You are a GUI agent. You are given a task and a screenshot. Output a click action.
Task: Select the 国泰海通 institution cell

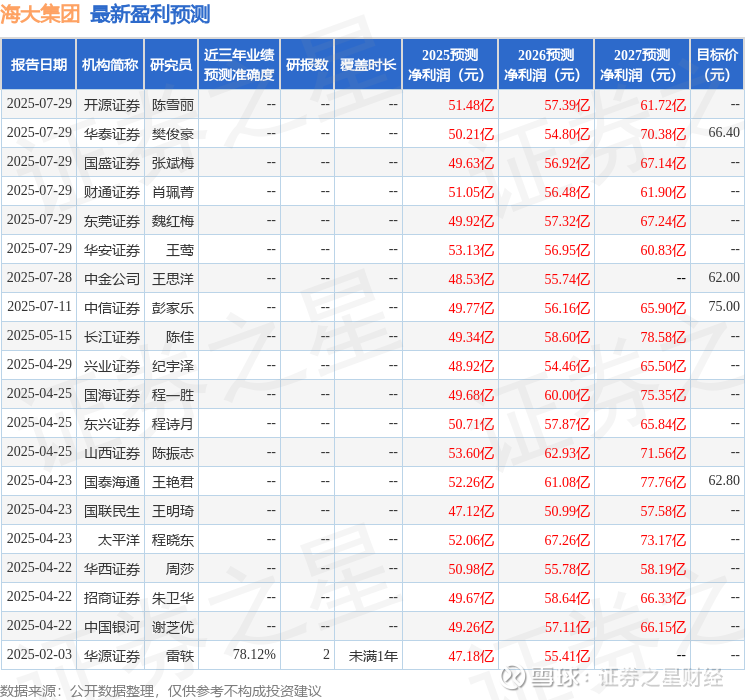tap(112, 482)
